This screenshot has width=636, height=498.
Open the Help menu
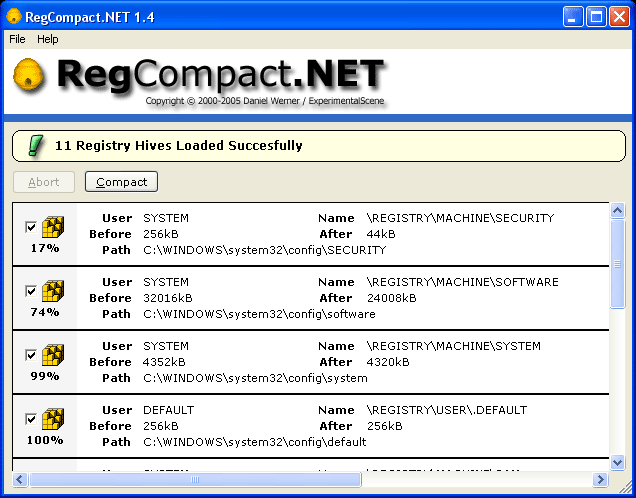[47, 39]
